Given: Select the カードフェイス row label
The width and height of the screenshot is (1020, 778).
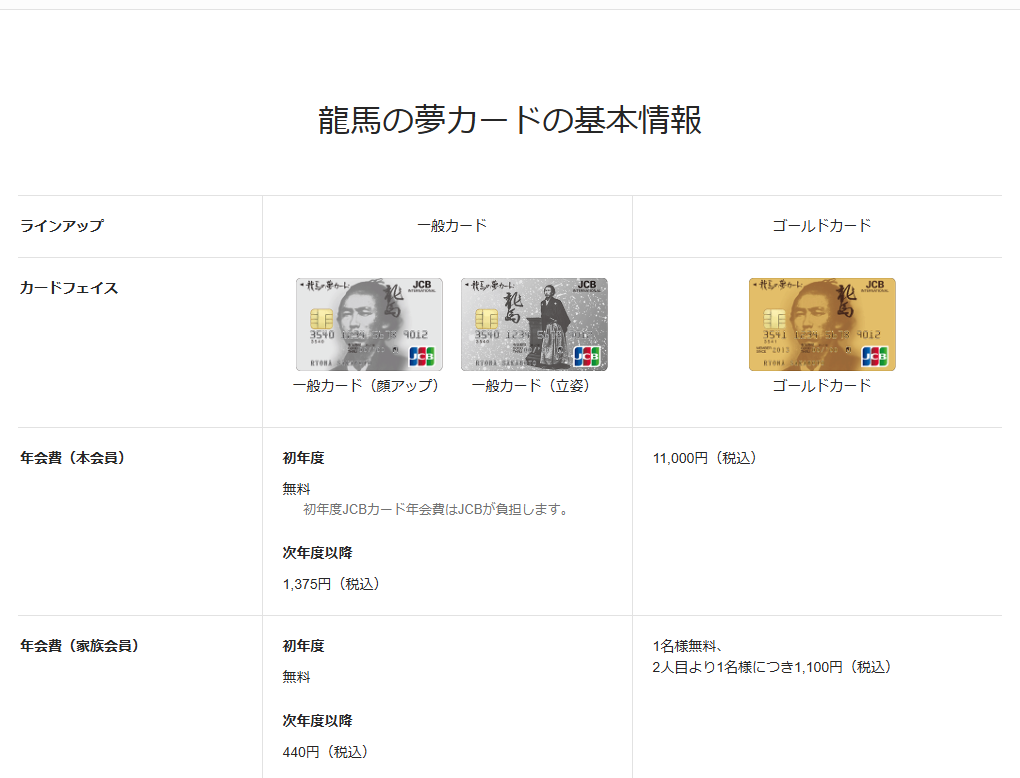Looking at the screenshot, I should 69,288.
